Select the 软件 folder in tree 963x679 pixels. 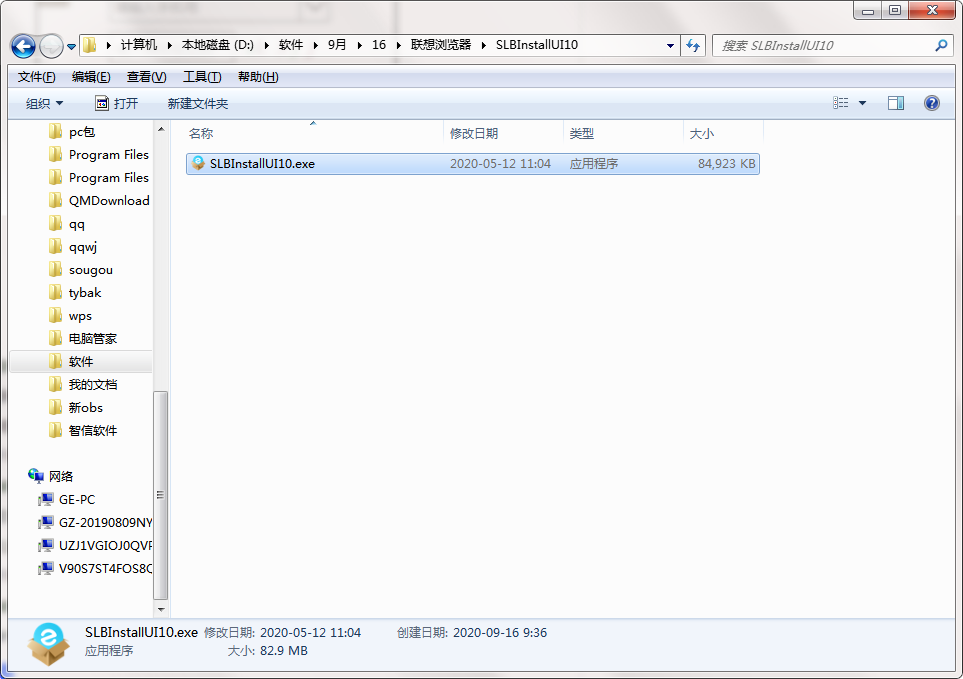coord(80,362)
